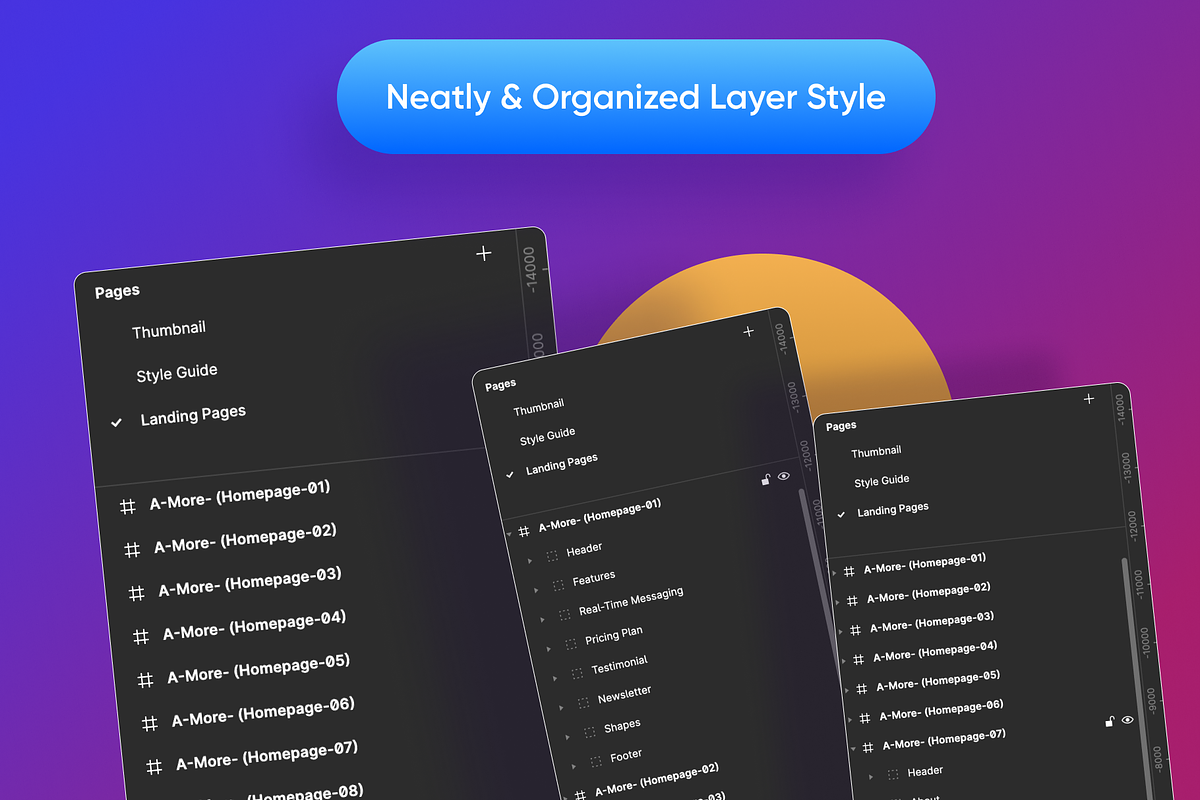Click the Features group icon in middle panel

pos(558,584)
